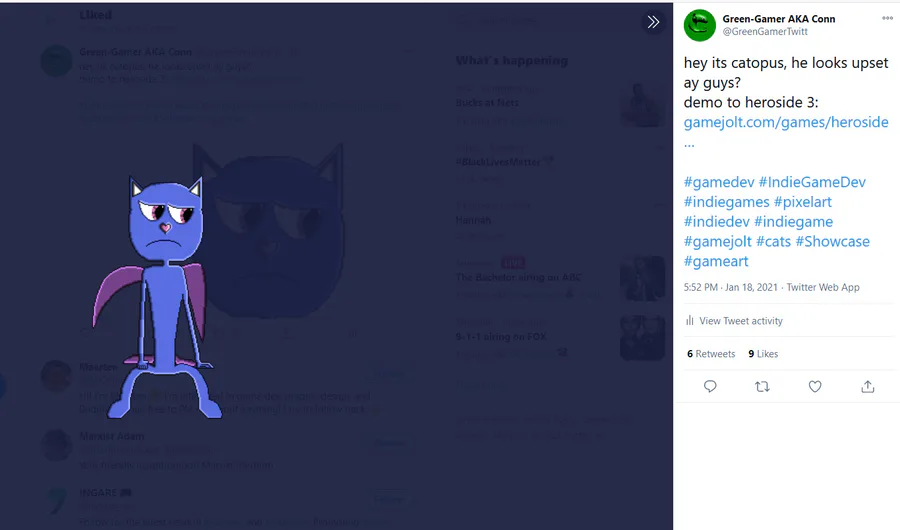The width and height of the screenshot is (900, 530).
Task: Click the share upload icon
Action: tap(867, 386)
